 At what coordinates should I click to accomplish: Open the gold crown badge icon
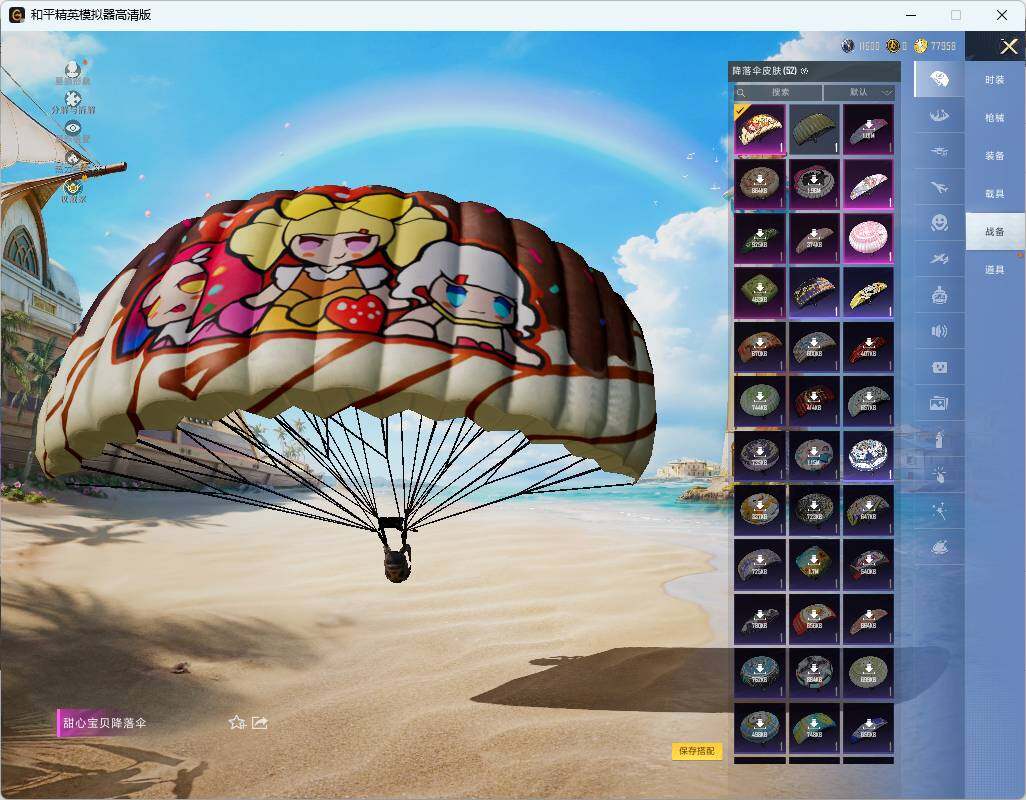click(x=73, y=188)
